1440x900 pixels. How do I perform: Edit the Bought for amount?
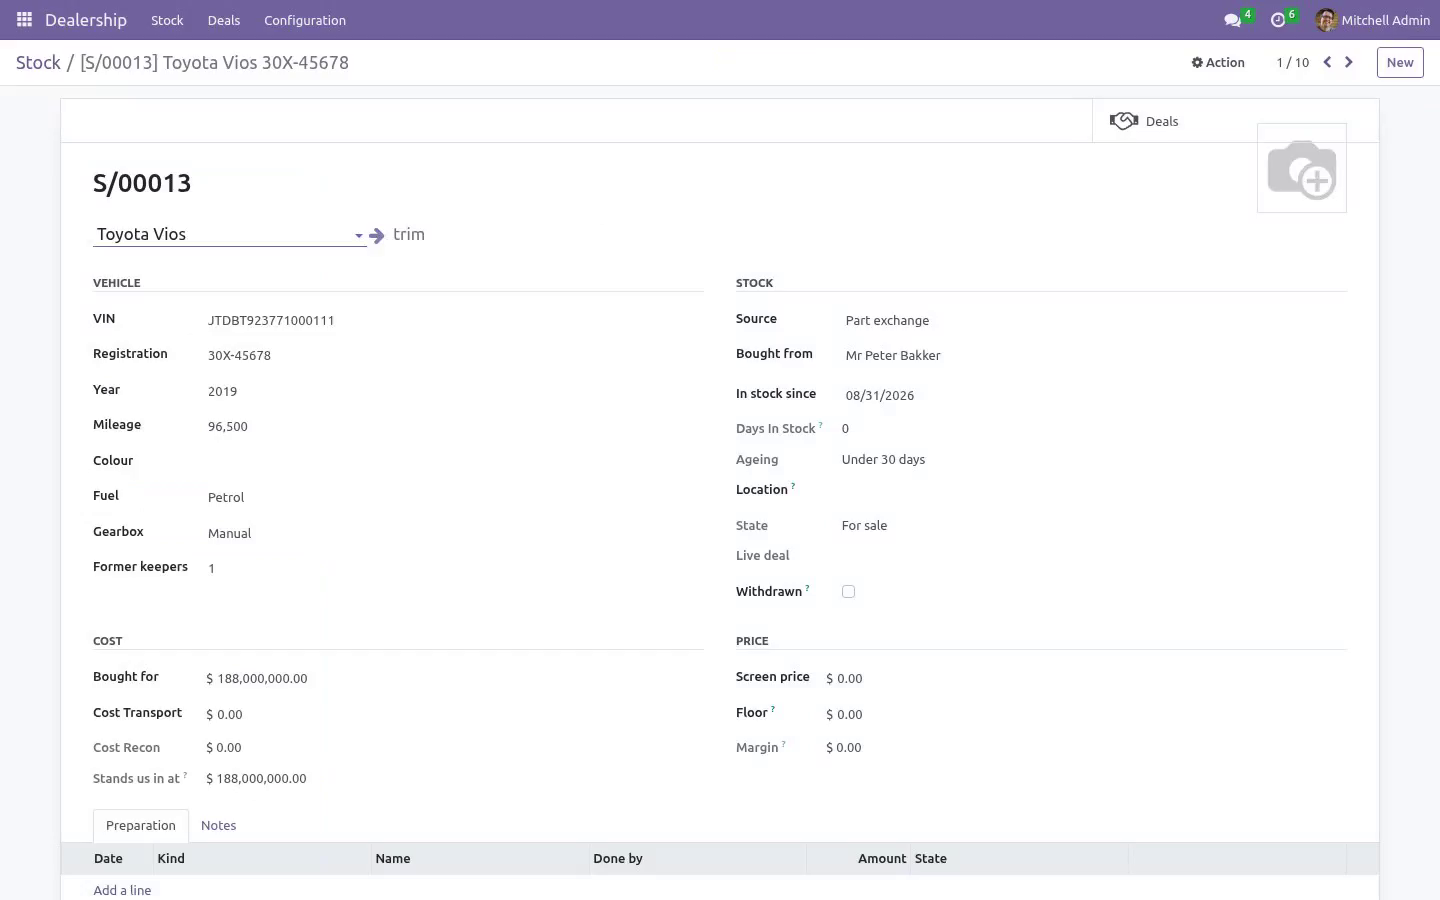[453, 679]
